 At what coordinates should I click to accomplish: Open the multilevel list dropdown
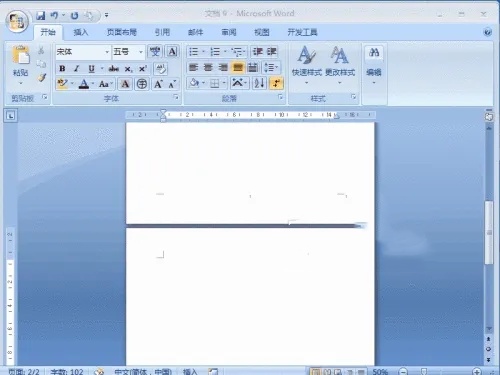244,52
